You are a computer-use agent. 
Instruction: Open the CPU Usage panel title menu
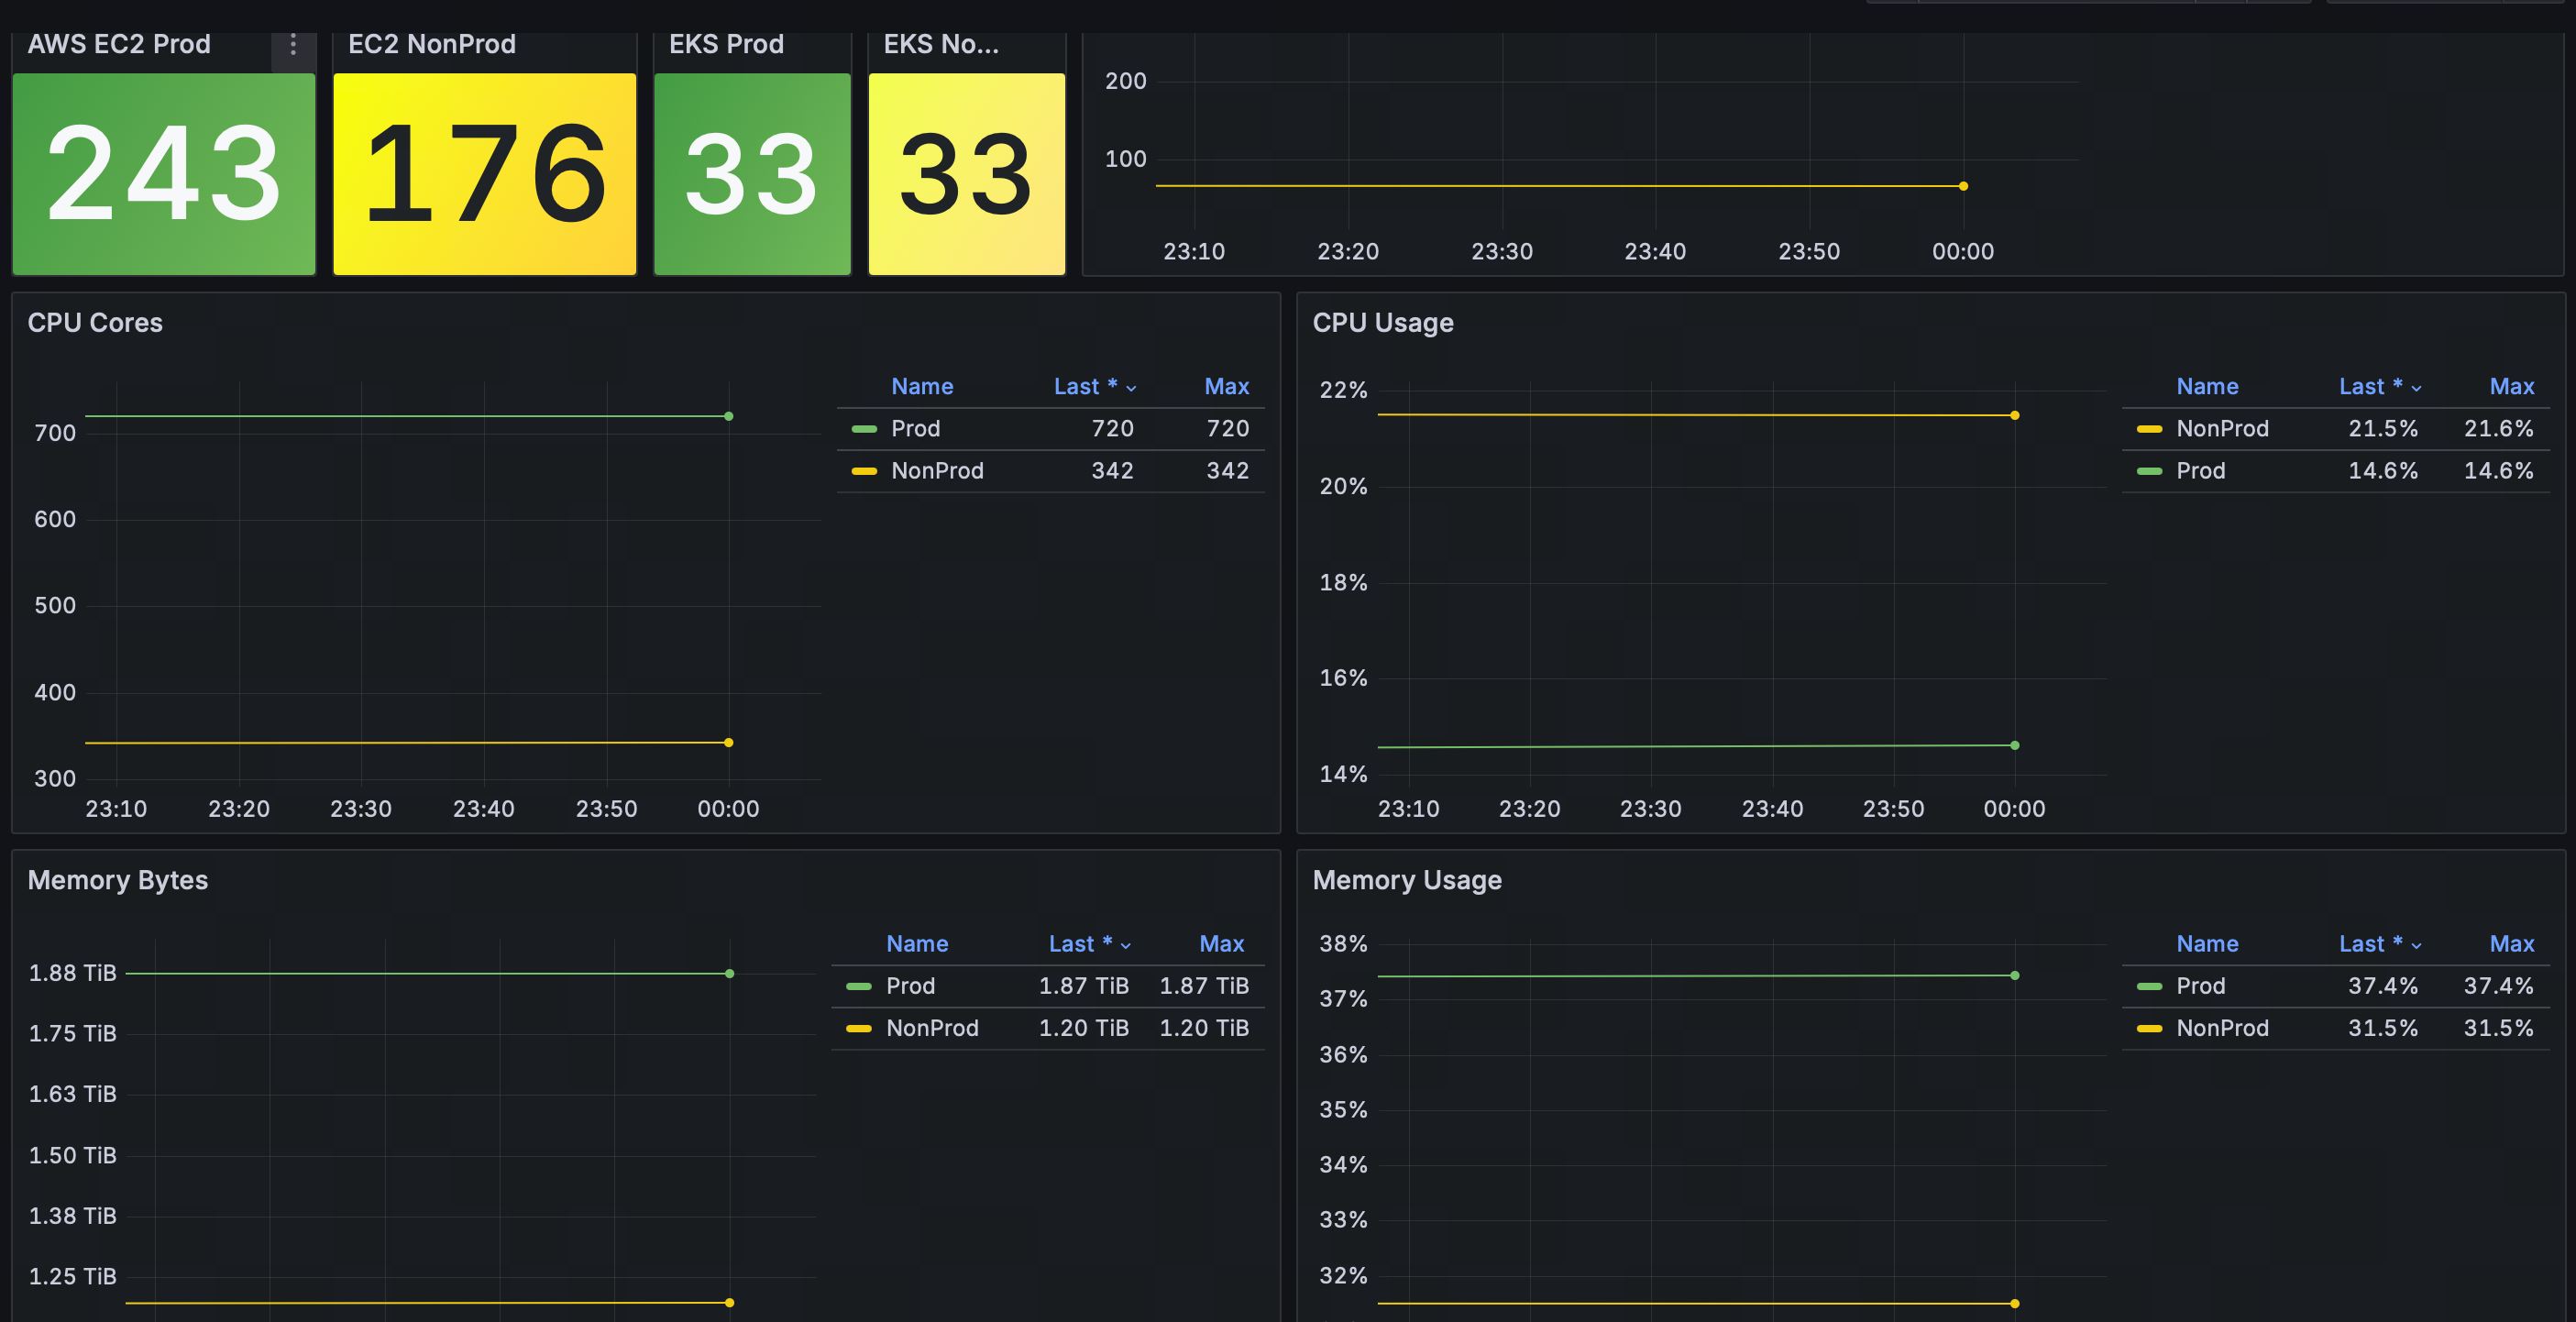1382,323
